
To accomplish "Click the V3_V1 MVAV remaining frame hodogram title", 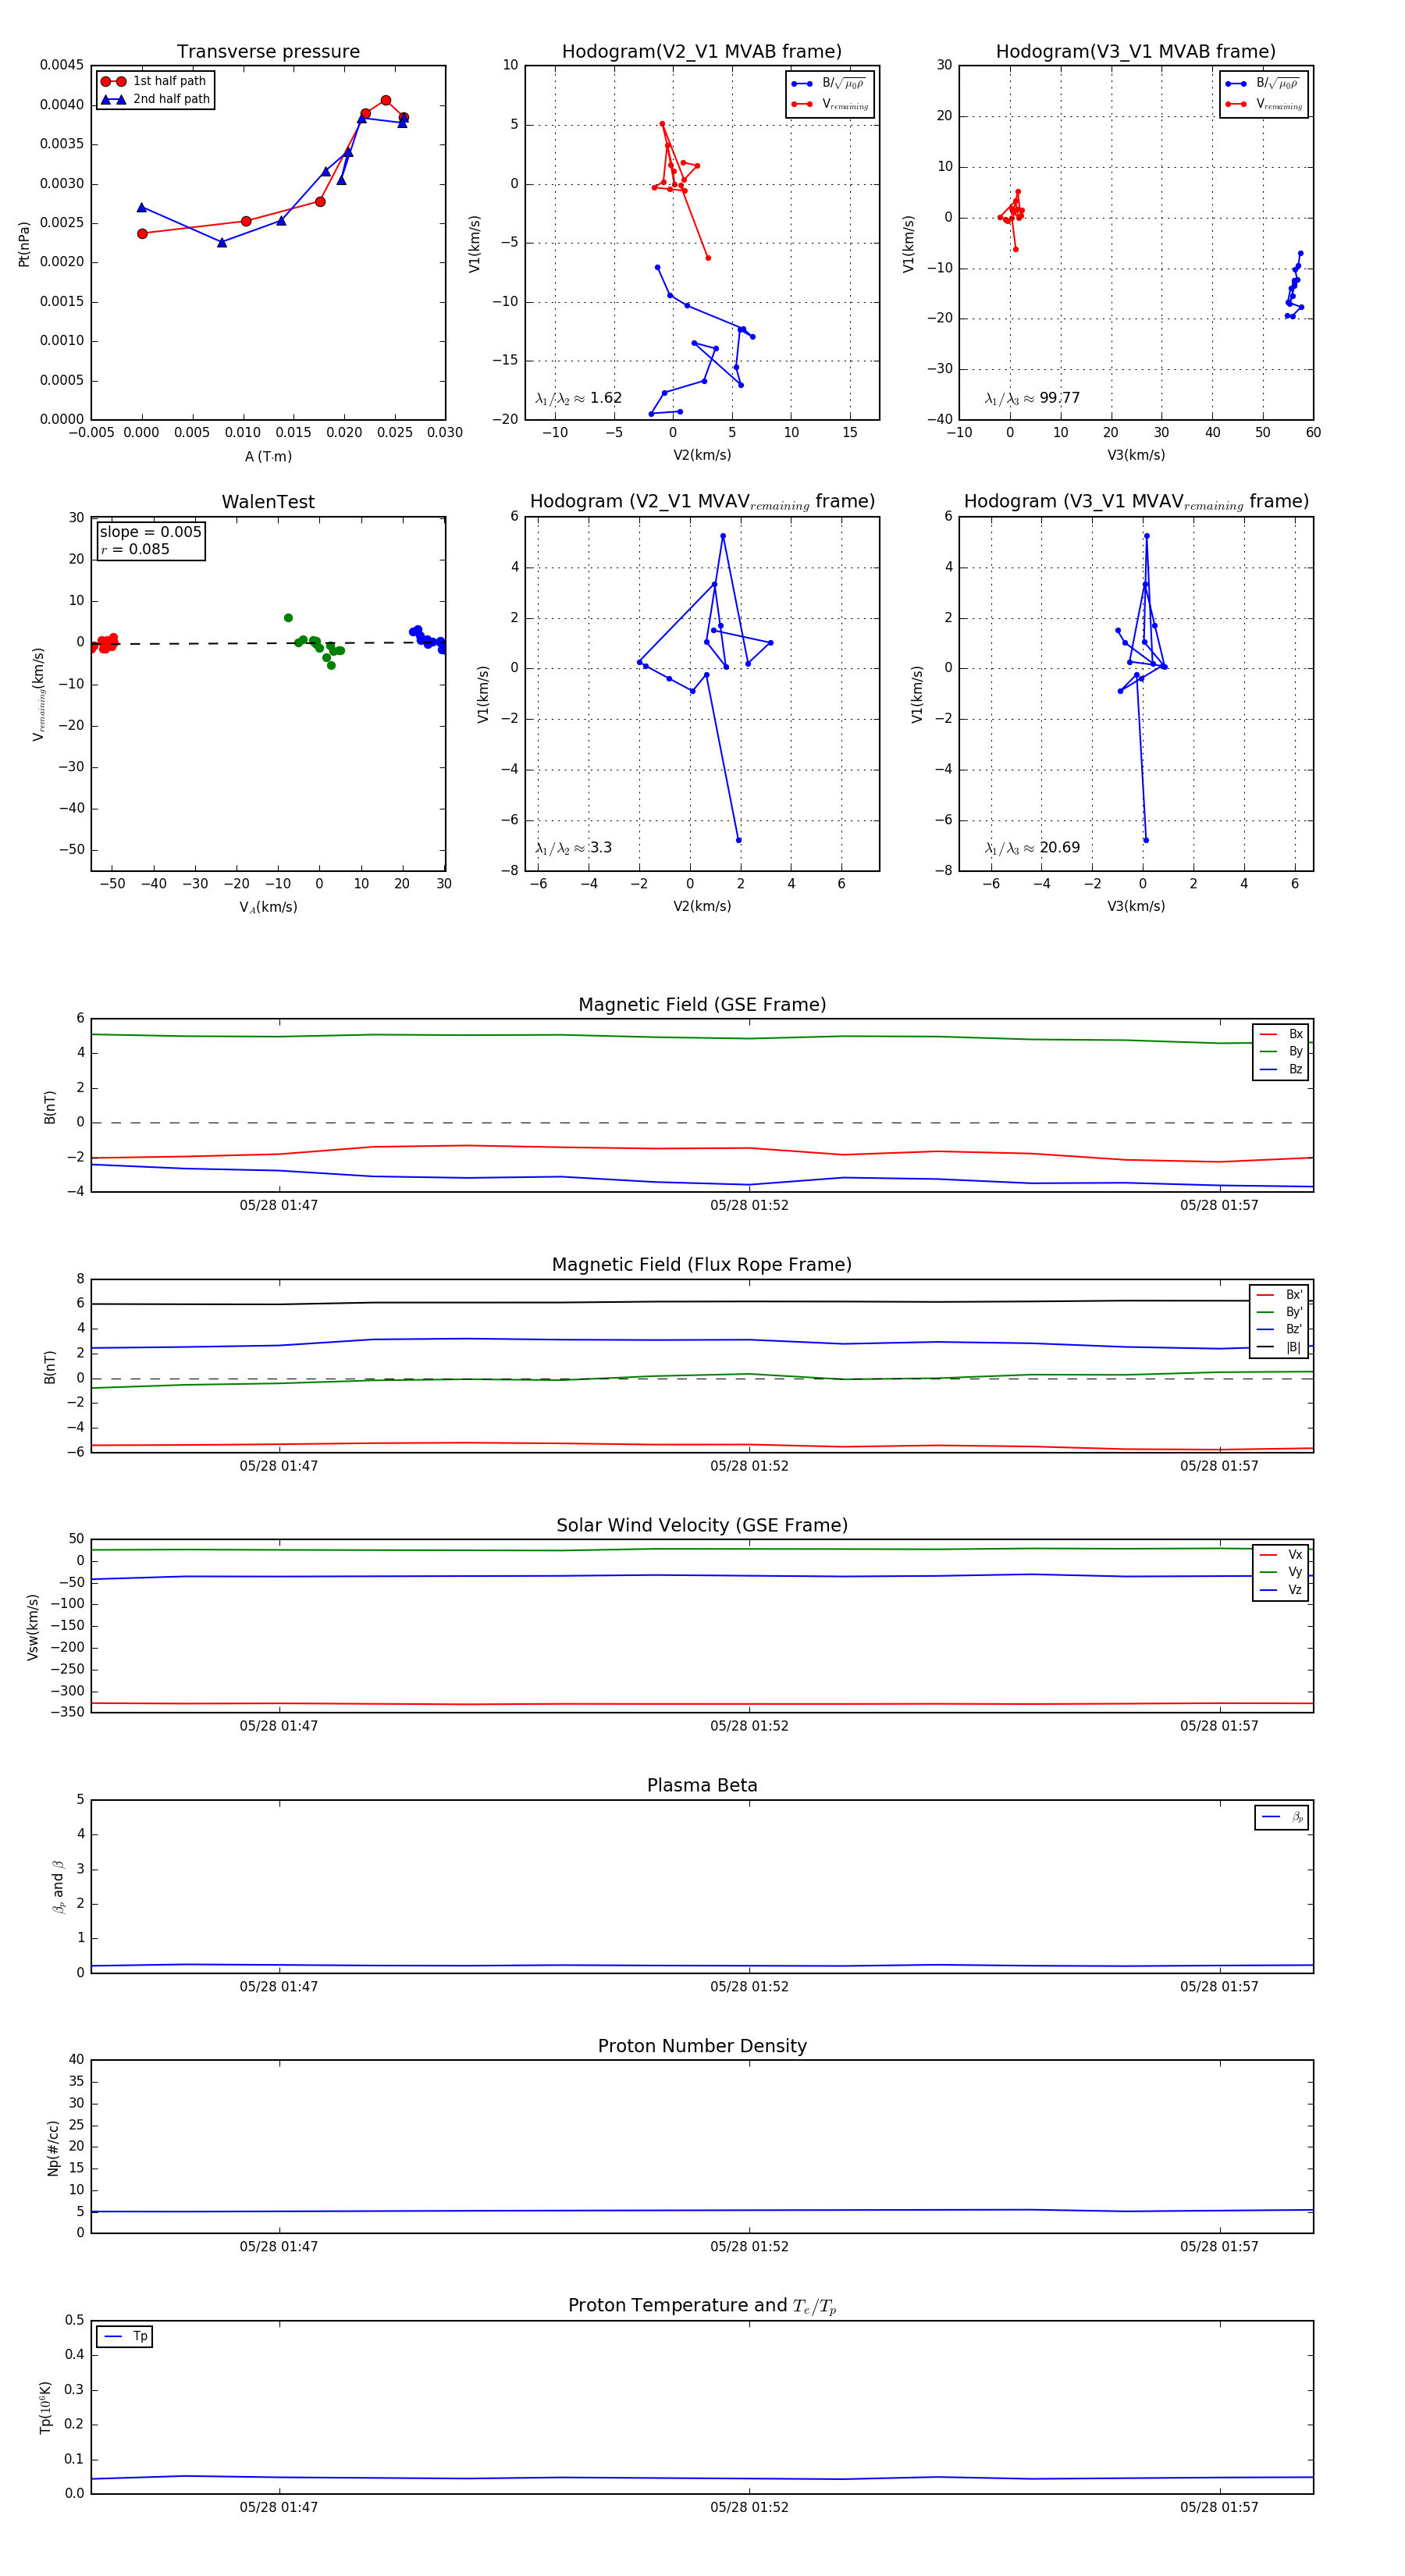I will [x=1136, y=502].
